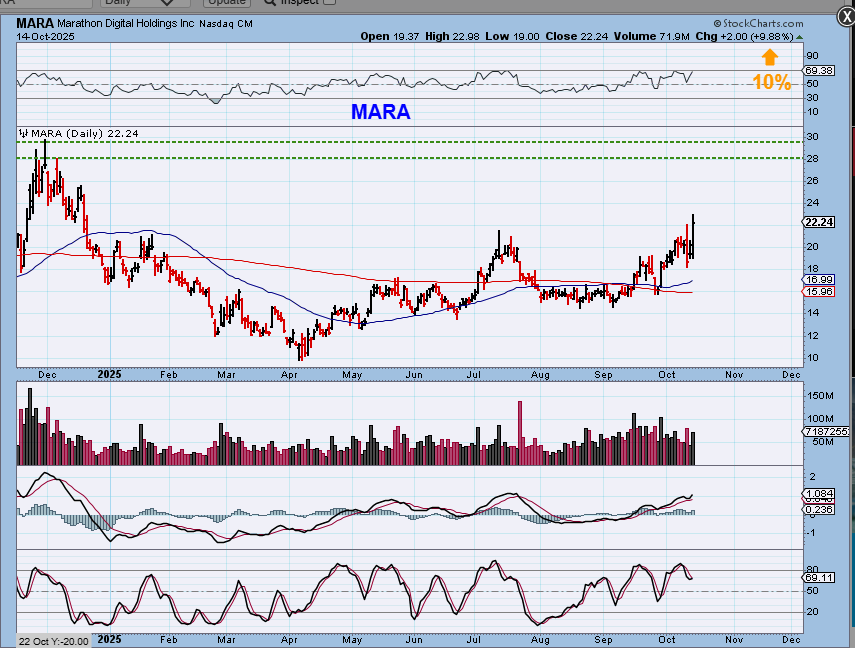Click the '22 Oct Y:-20.00' cursor readout
The height and width of the screenshot is (648, 855).
[53, 641]
